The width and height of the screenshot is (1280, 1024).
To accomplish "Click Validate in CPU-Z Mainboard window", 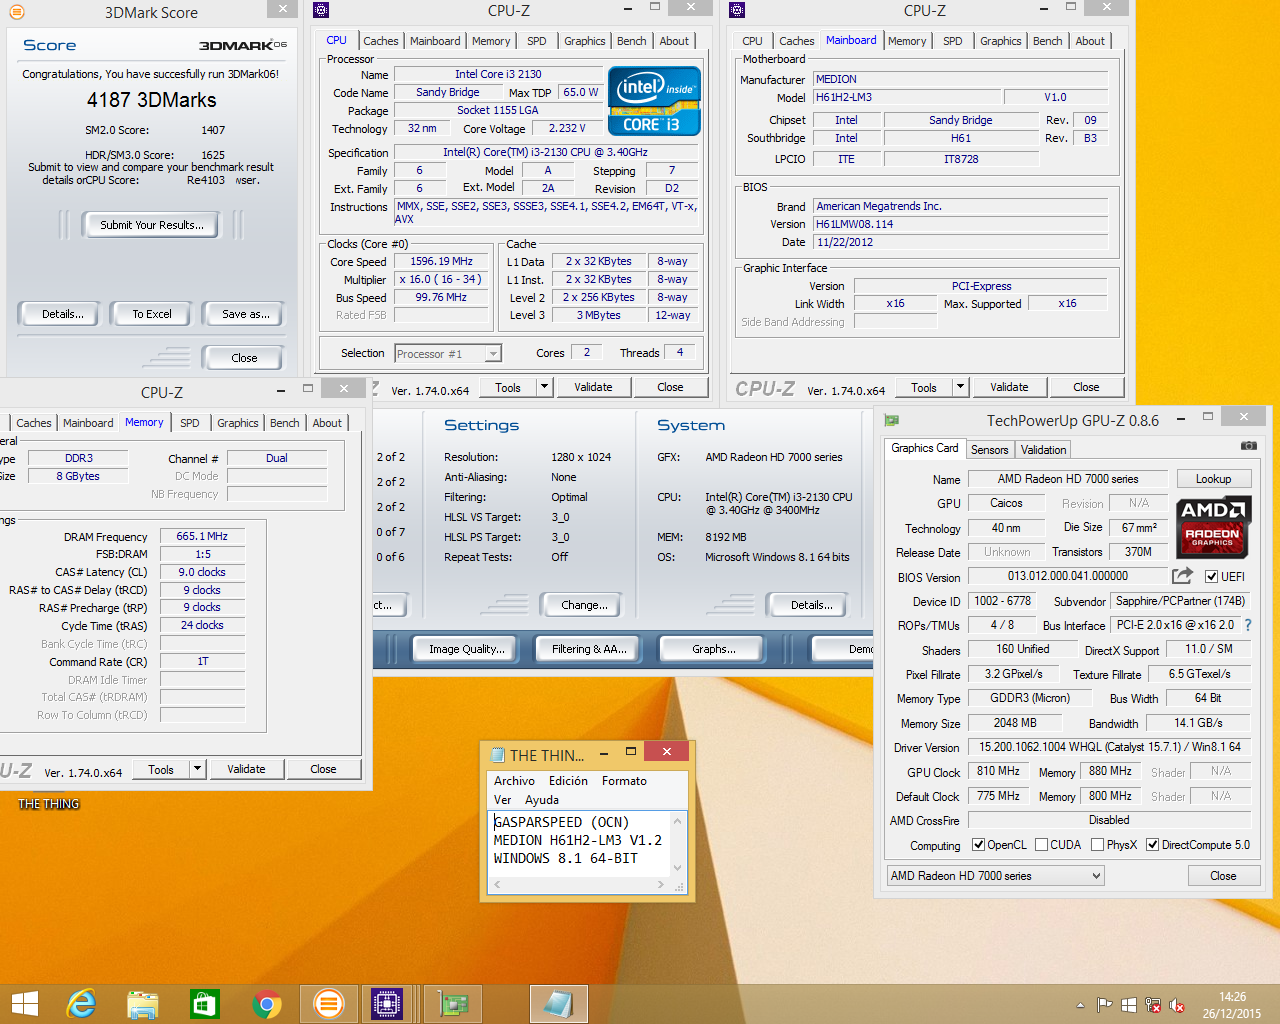I will pos(1009,387).
